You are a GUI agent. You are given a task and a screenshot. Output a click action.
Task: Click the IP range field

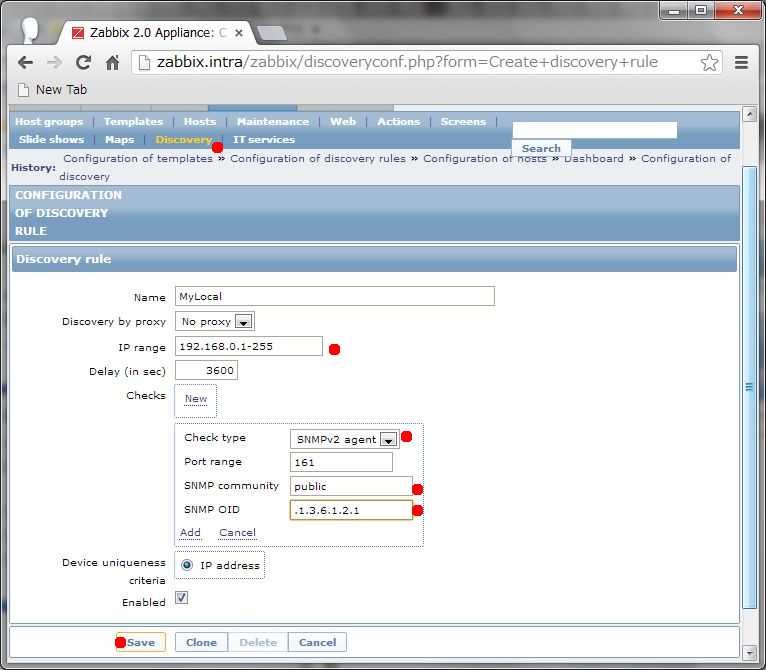249,346
